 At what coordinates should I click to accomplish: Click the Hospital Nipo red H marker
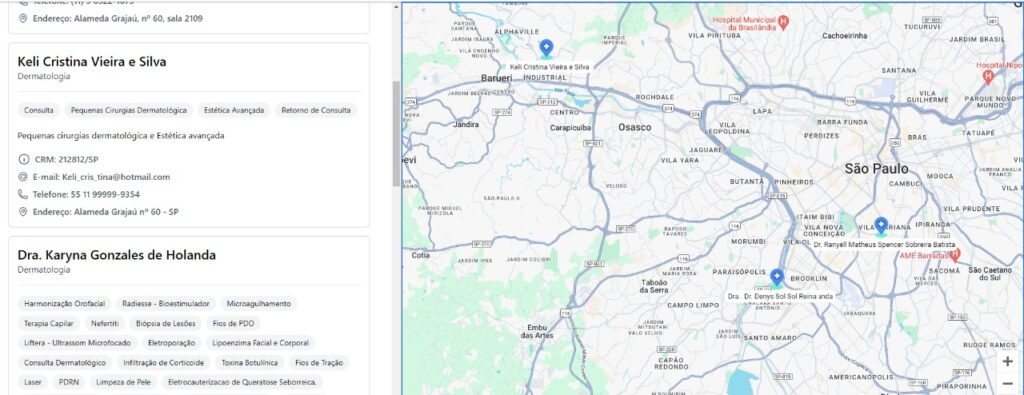click(x=988, y=76)
